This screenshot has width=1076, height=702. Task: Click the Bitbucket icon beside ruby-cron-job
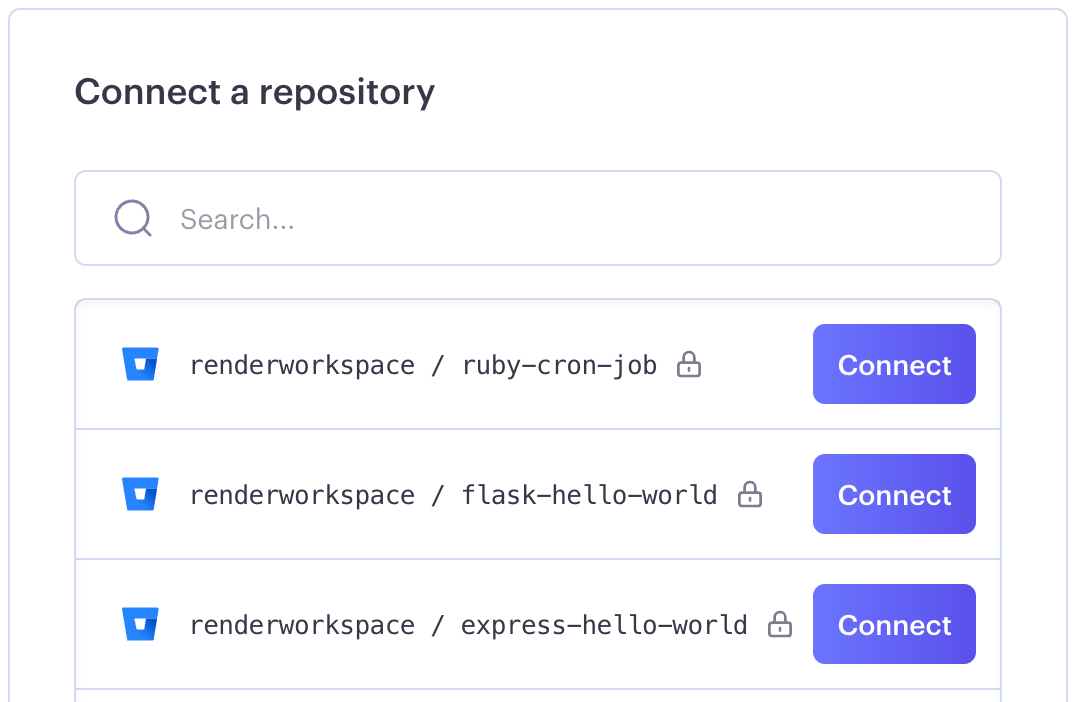click(140, 364)
